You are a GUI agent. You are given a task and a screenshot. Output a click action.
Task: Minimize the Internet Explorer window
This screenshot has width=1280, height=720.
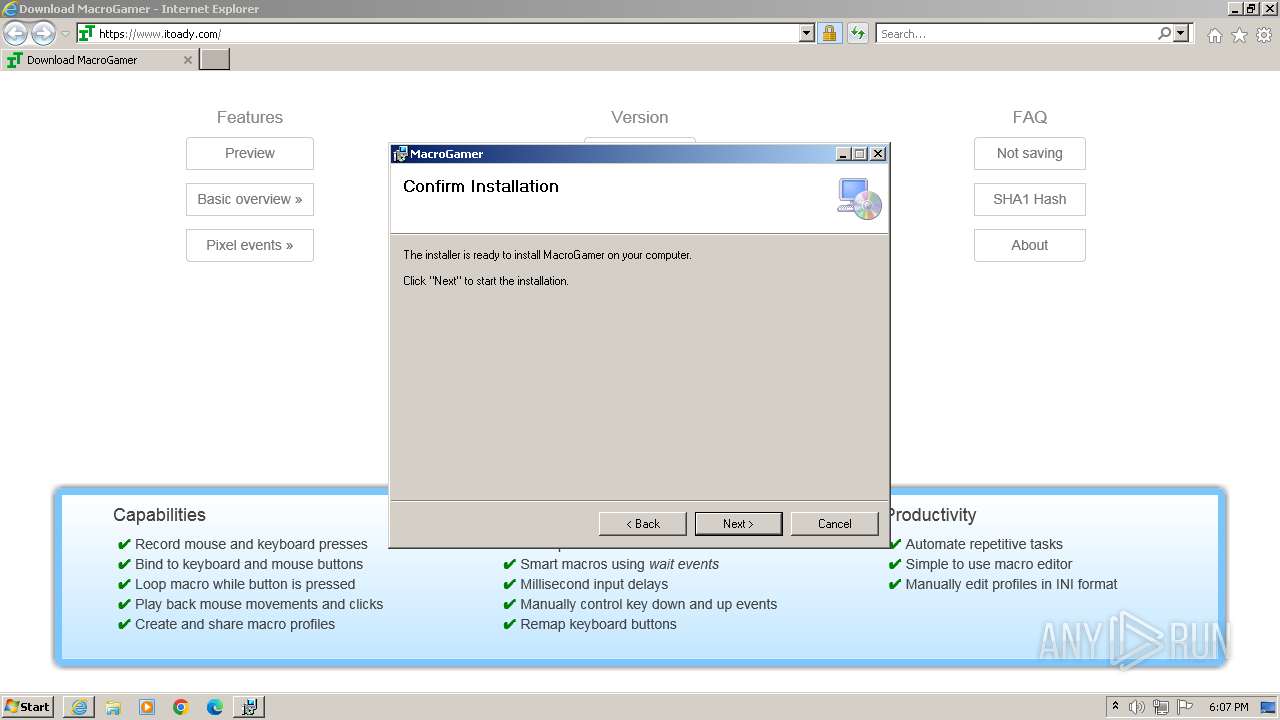pos(1235,8)
